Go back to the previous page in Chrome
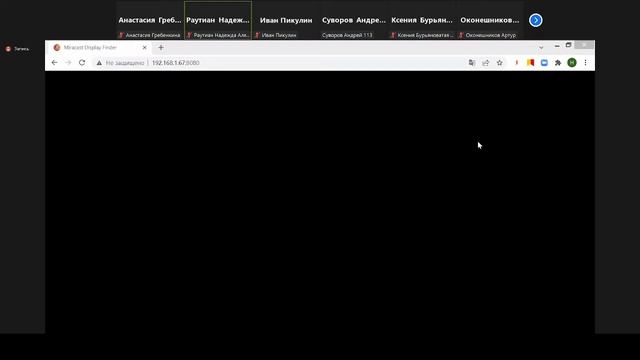Viewport: 640px width, 360px height. (55, 63)
